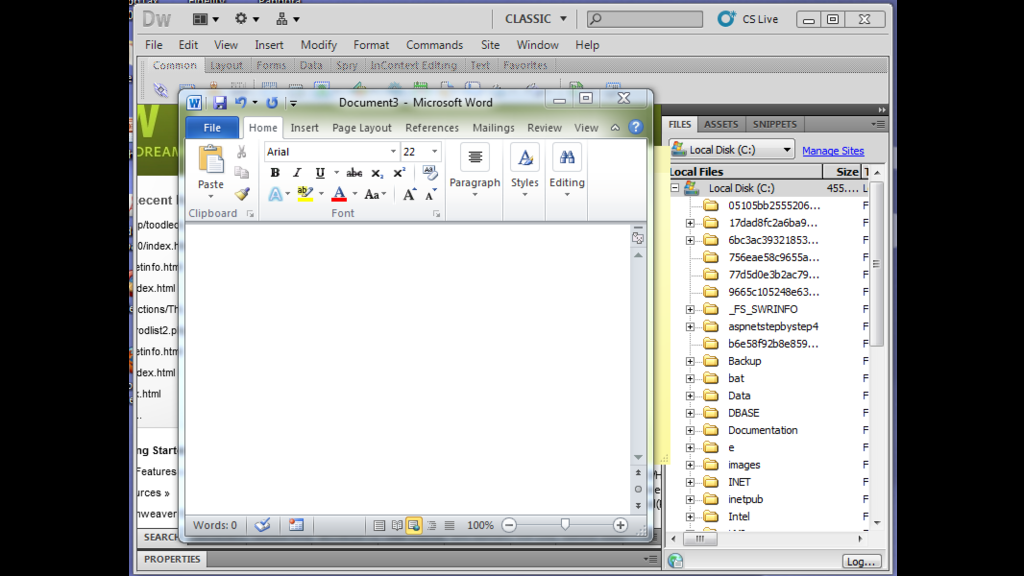Click the Cut scissors icon
The image size is (1024, 576).
(241, 152)
